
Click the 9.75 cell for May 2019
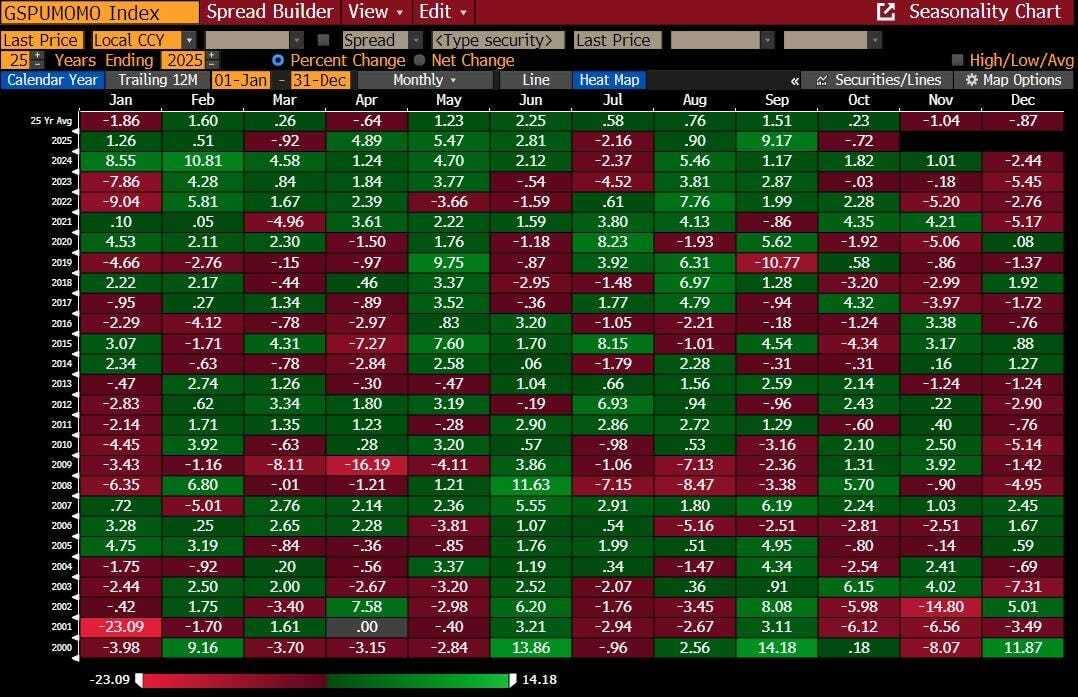(448, 263)
